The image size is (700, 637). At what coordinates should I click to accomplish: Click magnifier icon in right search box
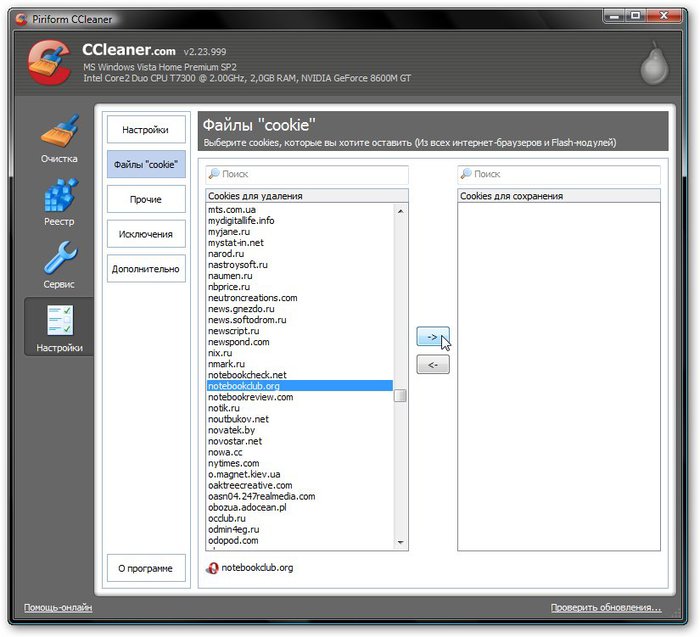pos(466,173)
